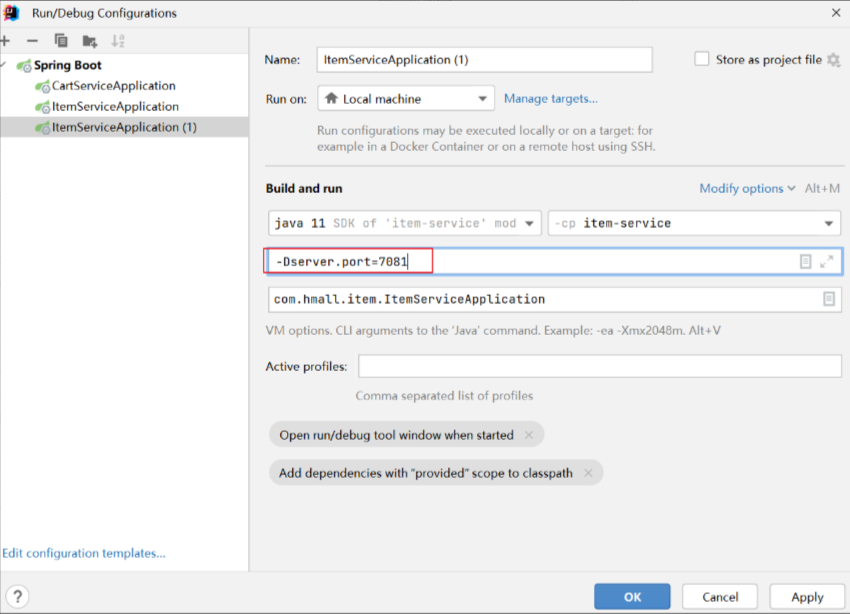Move configuration into new folder

[x=89, y=41]
